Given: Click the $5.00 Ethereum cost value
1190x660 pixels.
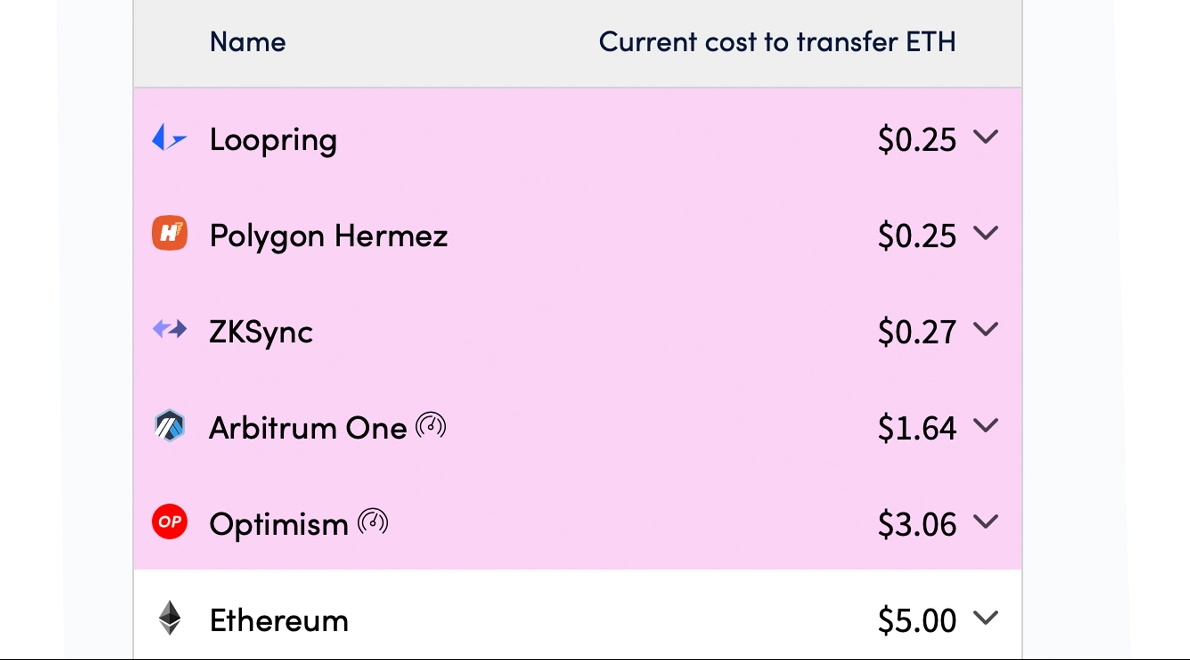Looking at the screenshot, I should click(917, 621).
